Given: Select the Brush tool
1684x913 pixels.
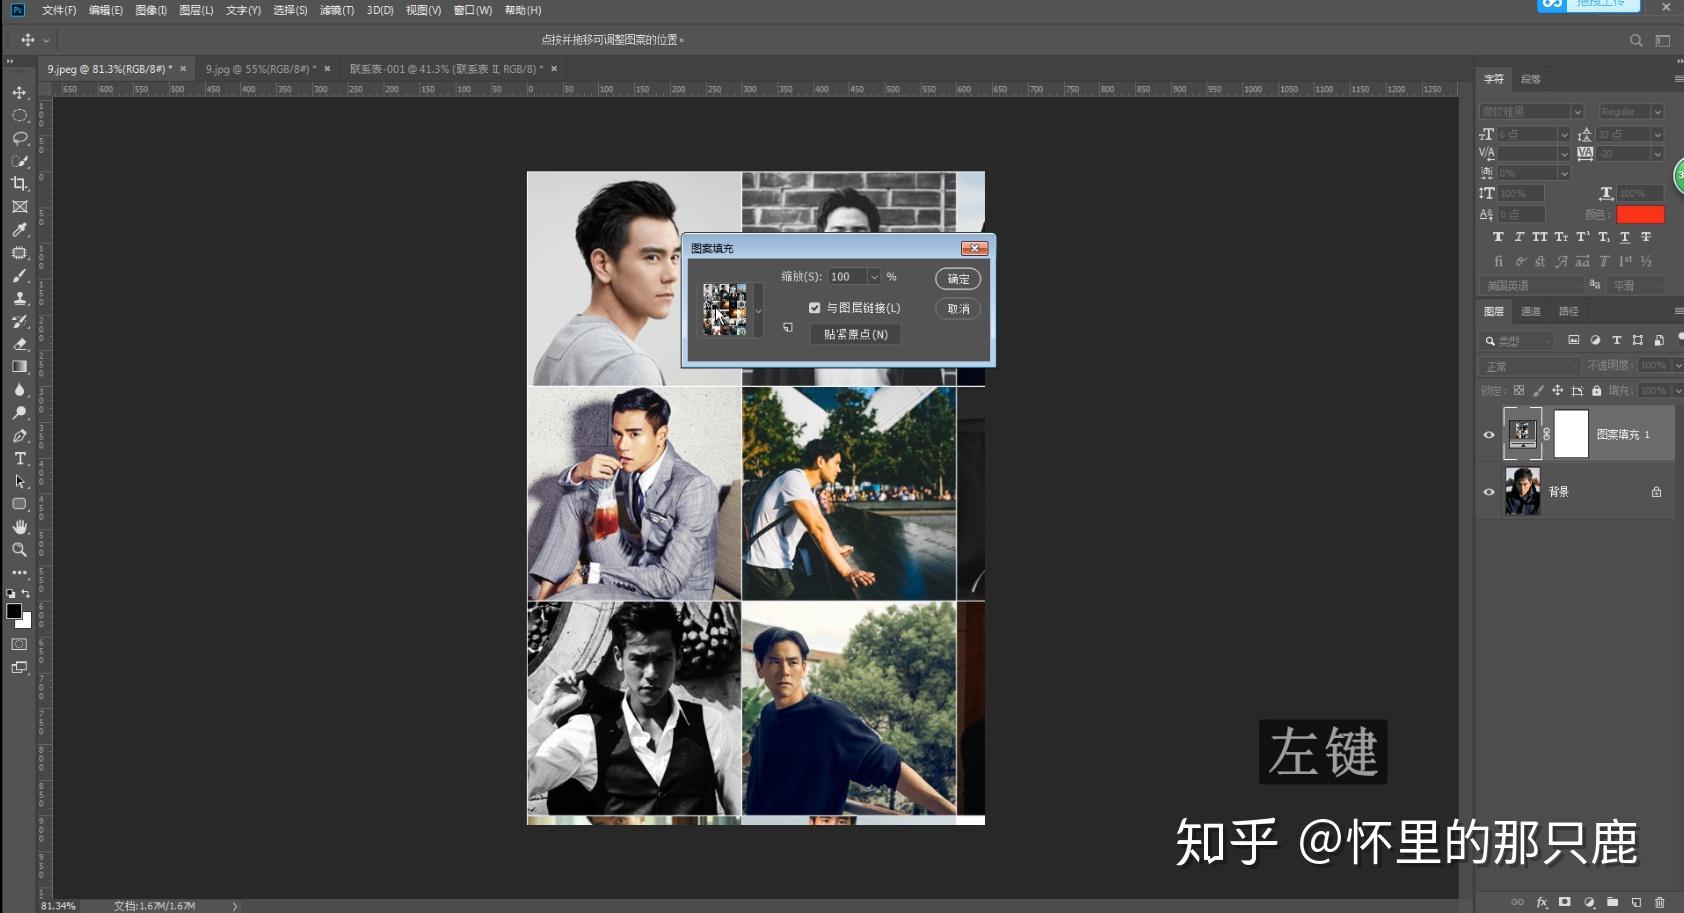Looking at the screenshot, I should click(19, 275).
